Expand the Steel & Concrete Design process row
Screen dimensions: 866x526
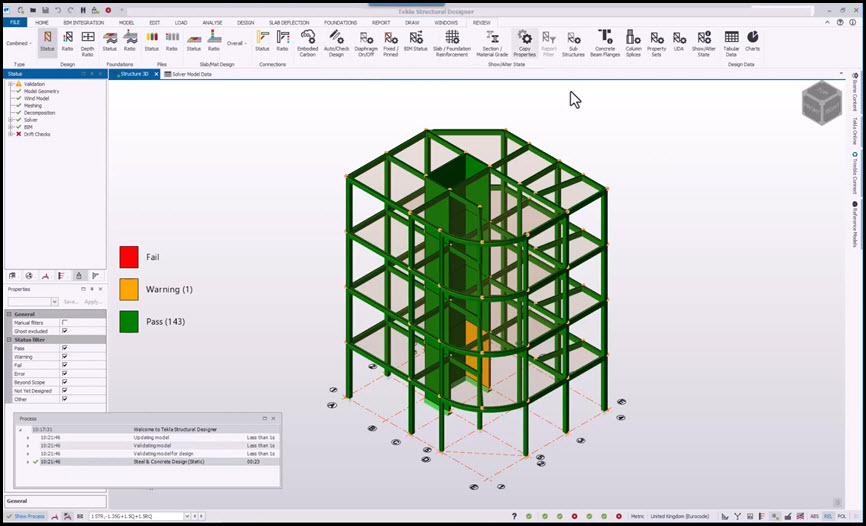(28, 462)
